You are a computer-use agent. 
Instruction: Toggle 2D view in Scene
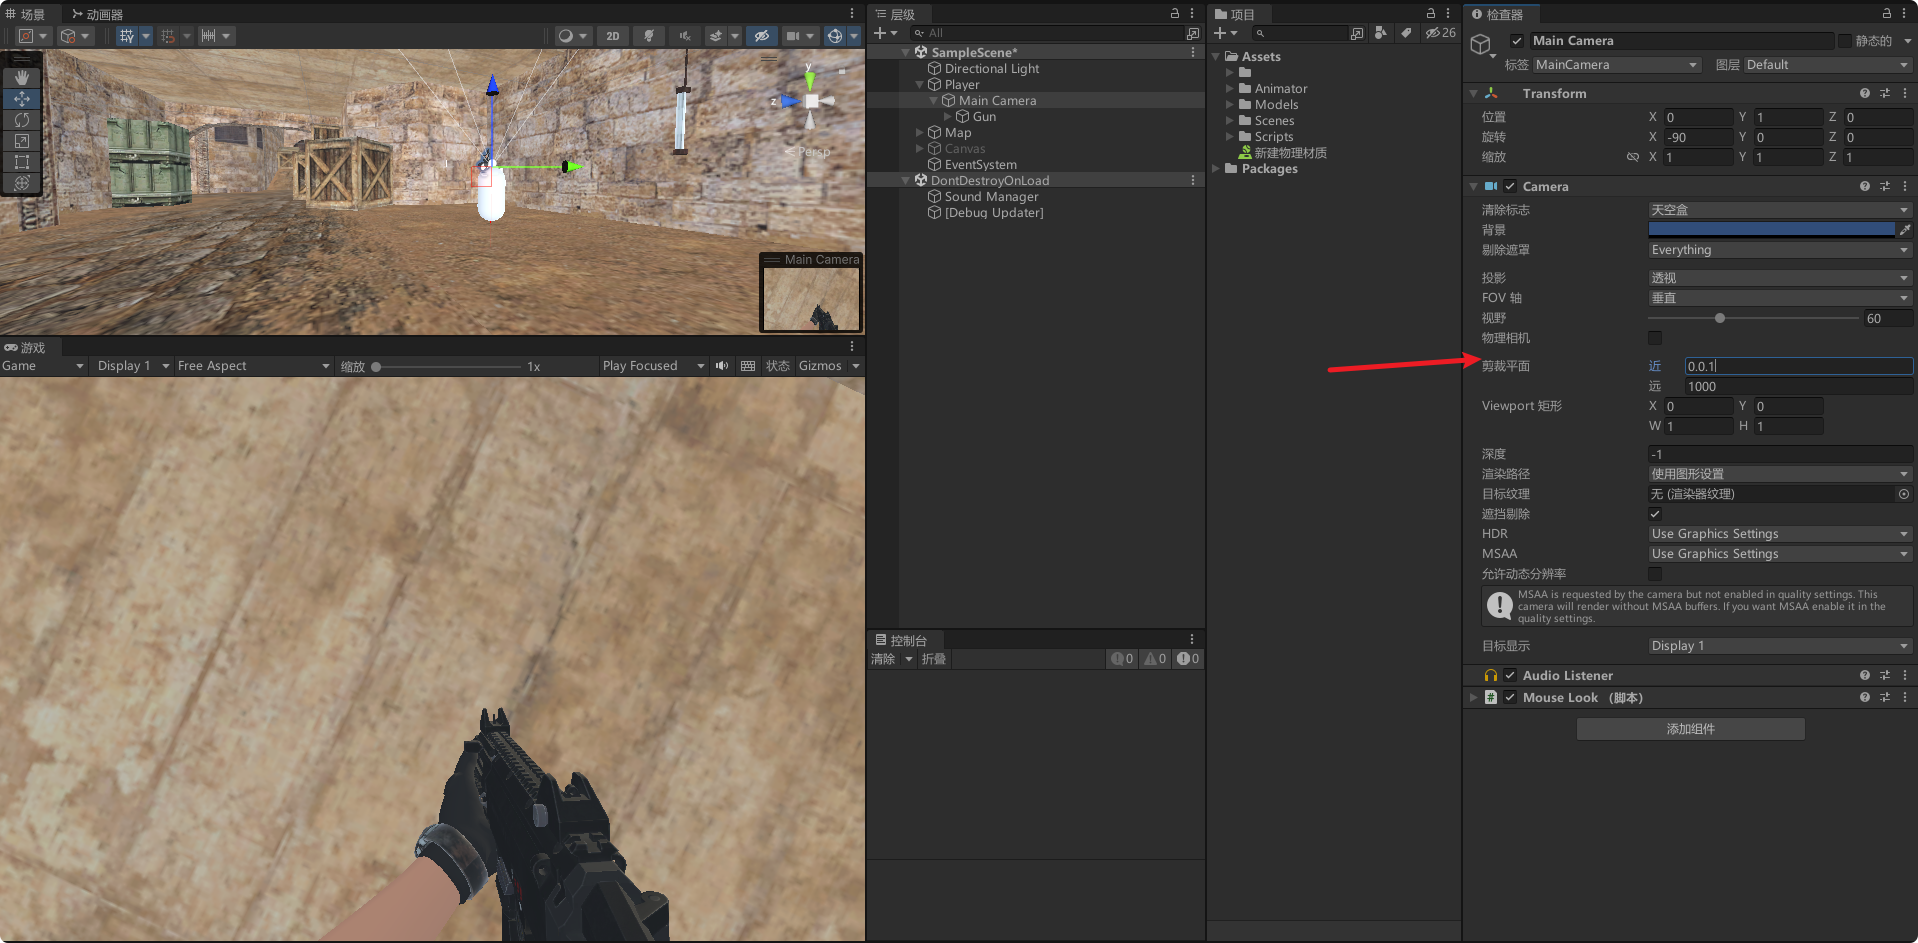pos(612,36)
